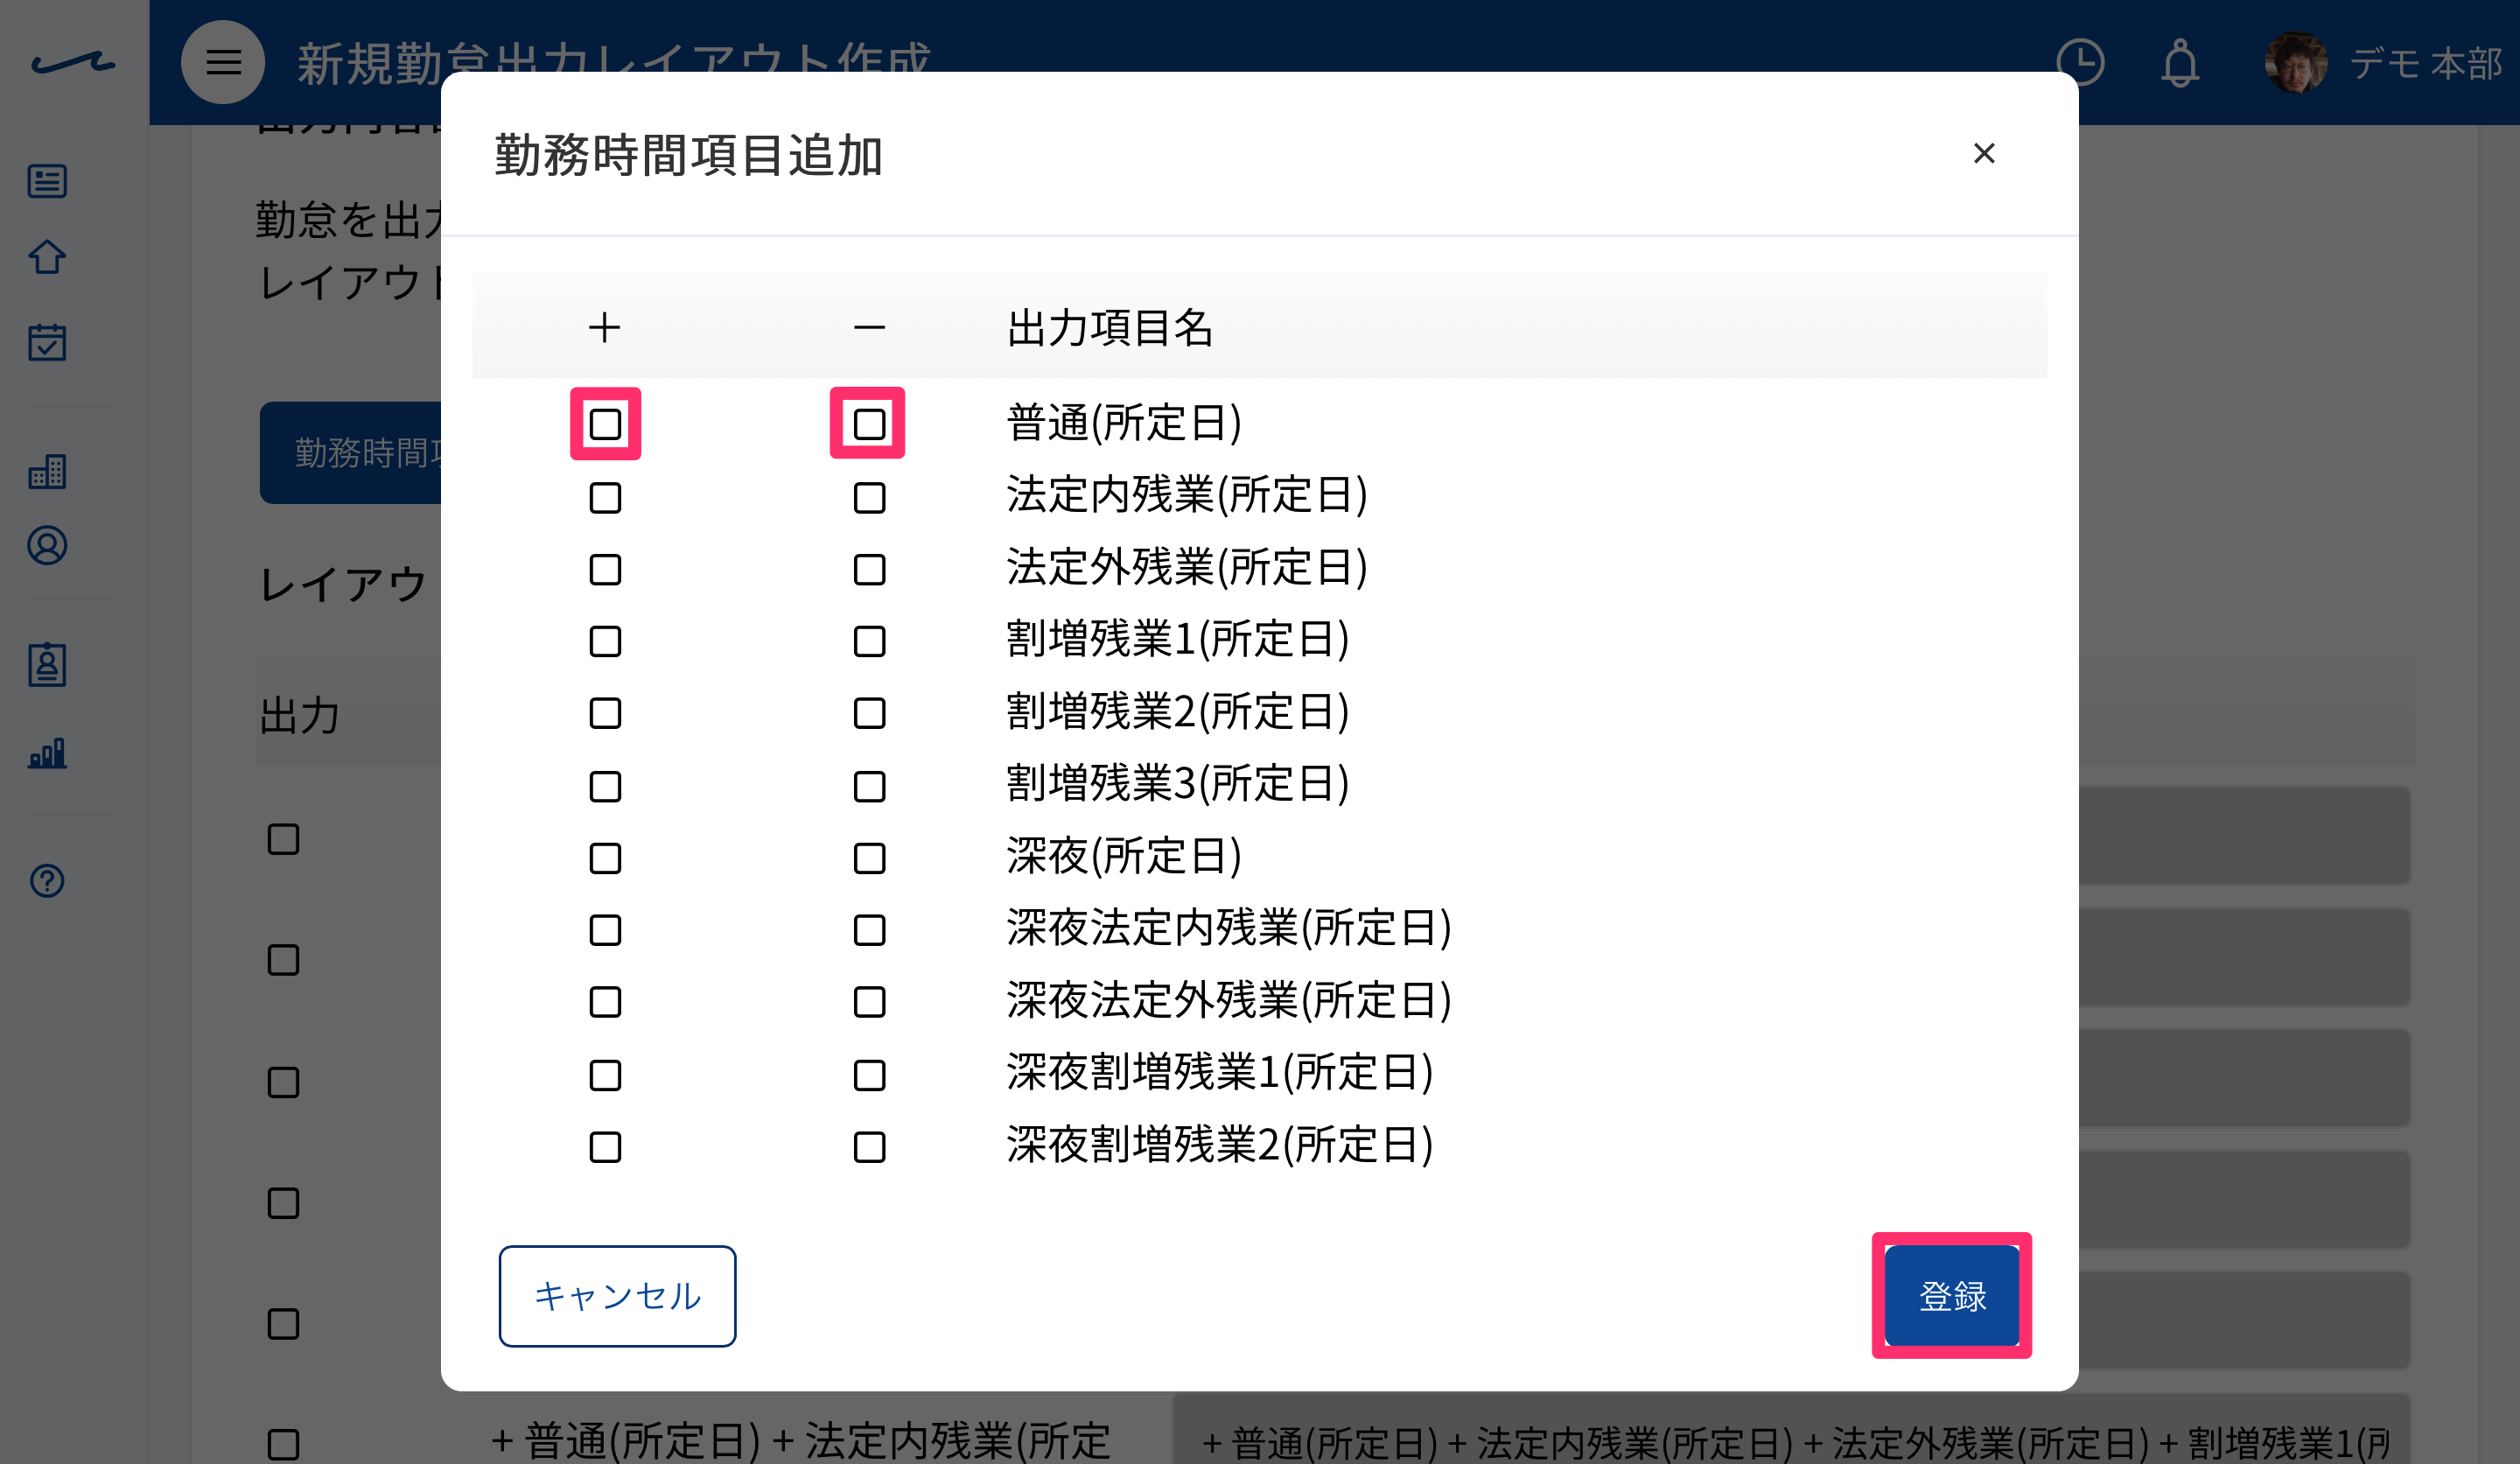2520x1464 pixels.
Task: Check plus box for 法定内残業(所定日)
Action: click(605, 497)
